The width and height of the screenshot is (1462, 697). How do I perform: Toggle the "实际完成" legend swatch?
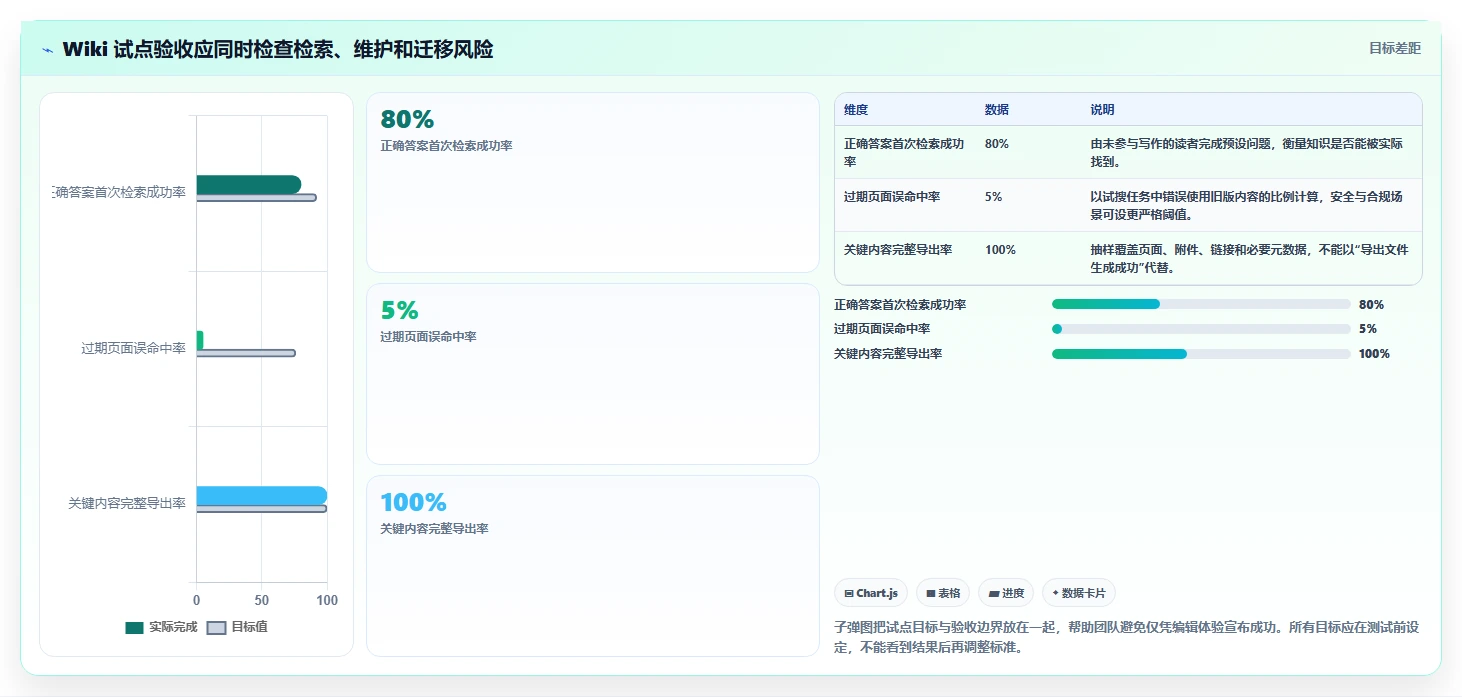tap(134, 628)
